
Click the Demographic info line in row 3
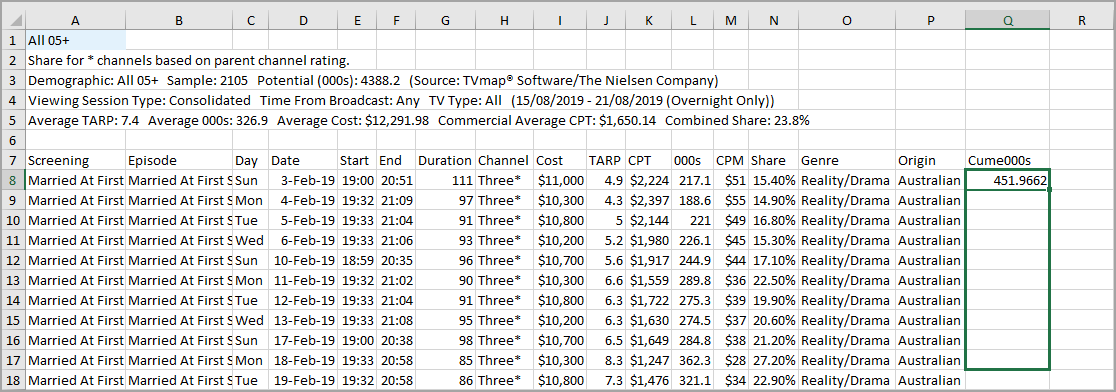point(373,80)
